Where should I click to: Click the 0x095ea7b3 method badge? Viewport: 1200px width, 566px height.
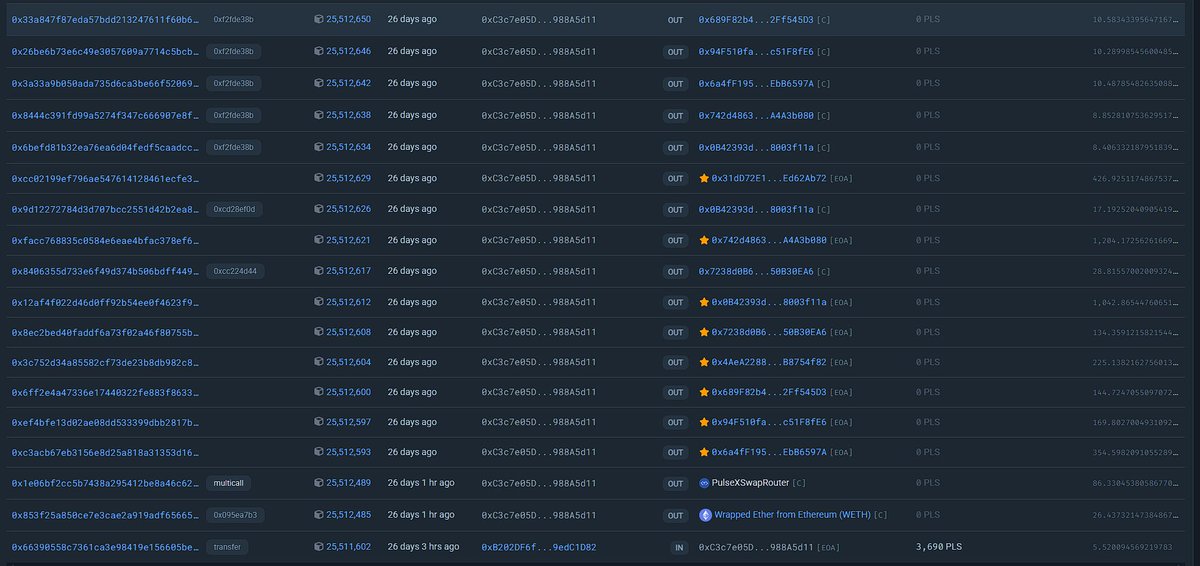click(235, 515)
